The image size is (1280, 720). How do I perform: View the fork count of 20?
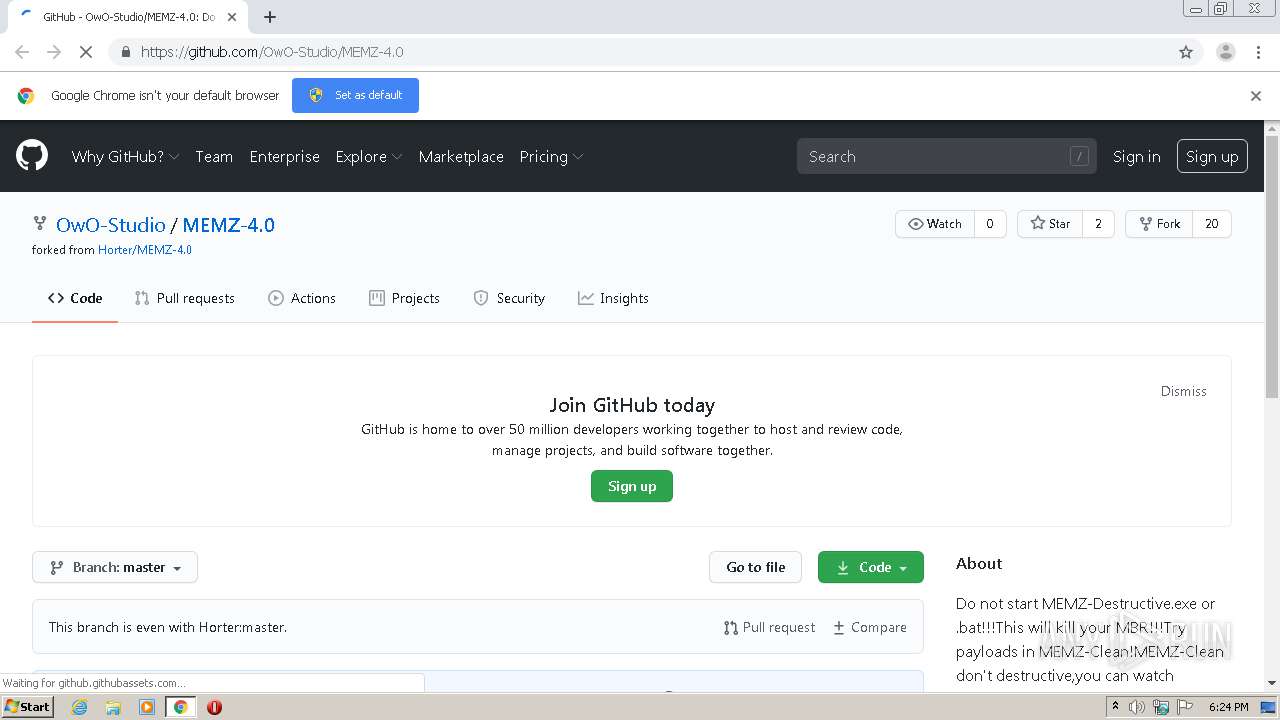point(1212,224)
